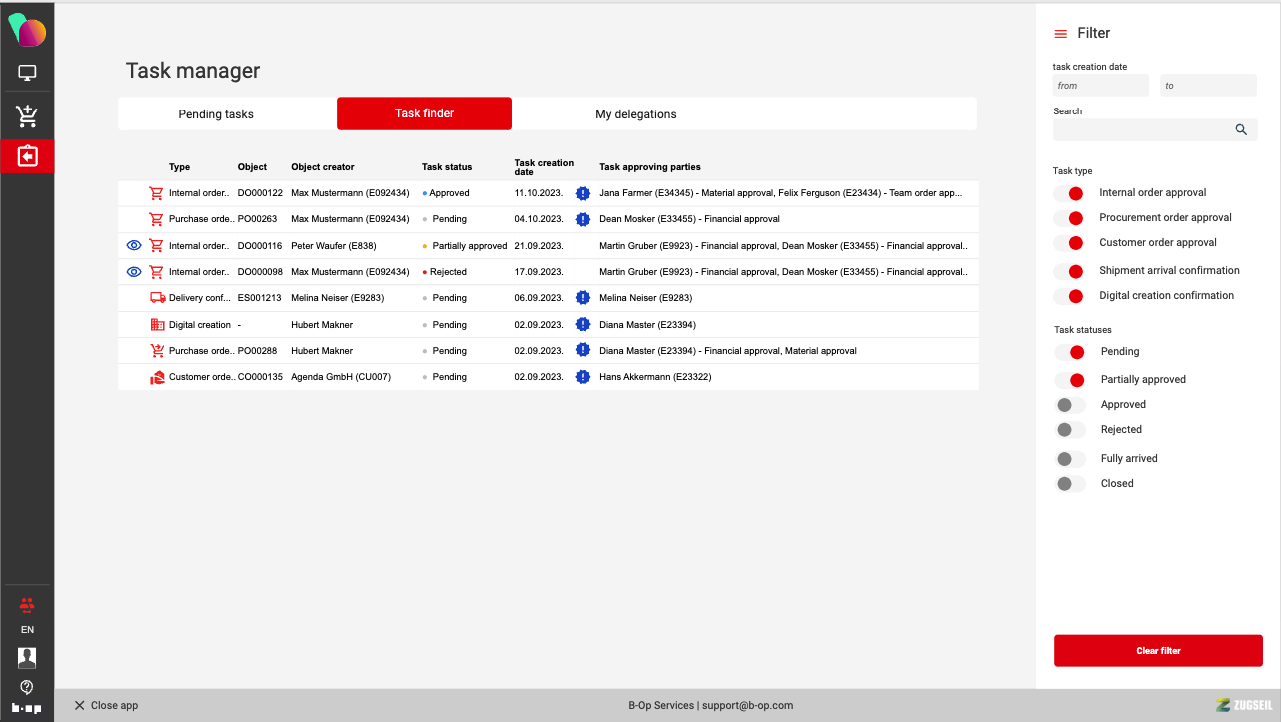Switch language using the EN selector
Viewport: 1281px width, 722px height.
tap(27, 630)
